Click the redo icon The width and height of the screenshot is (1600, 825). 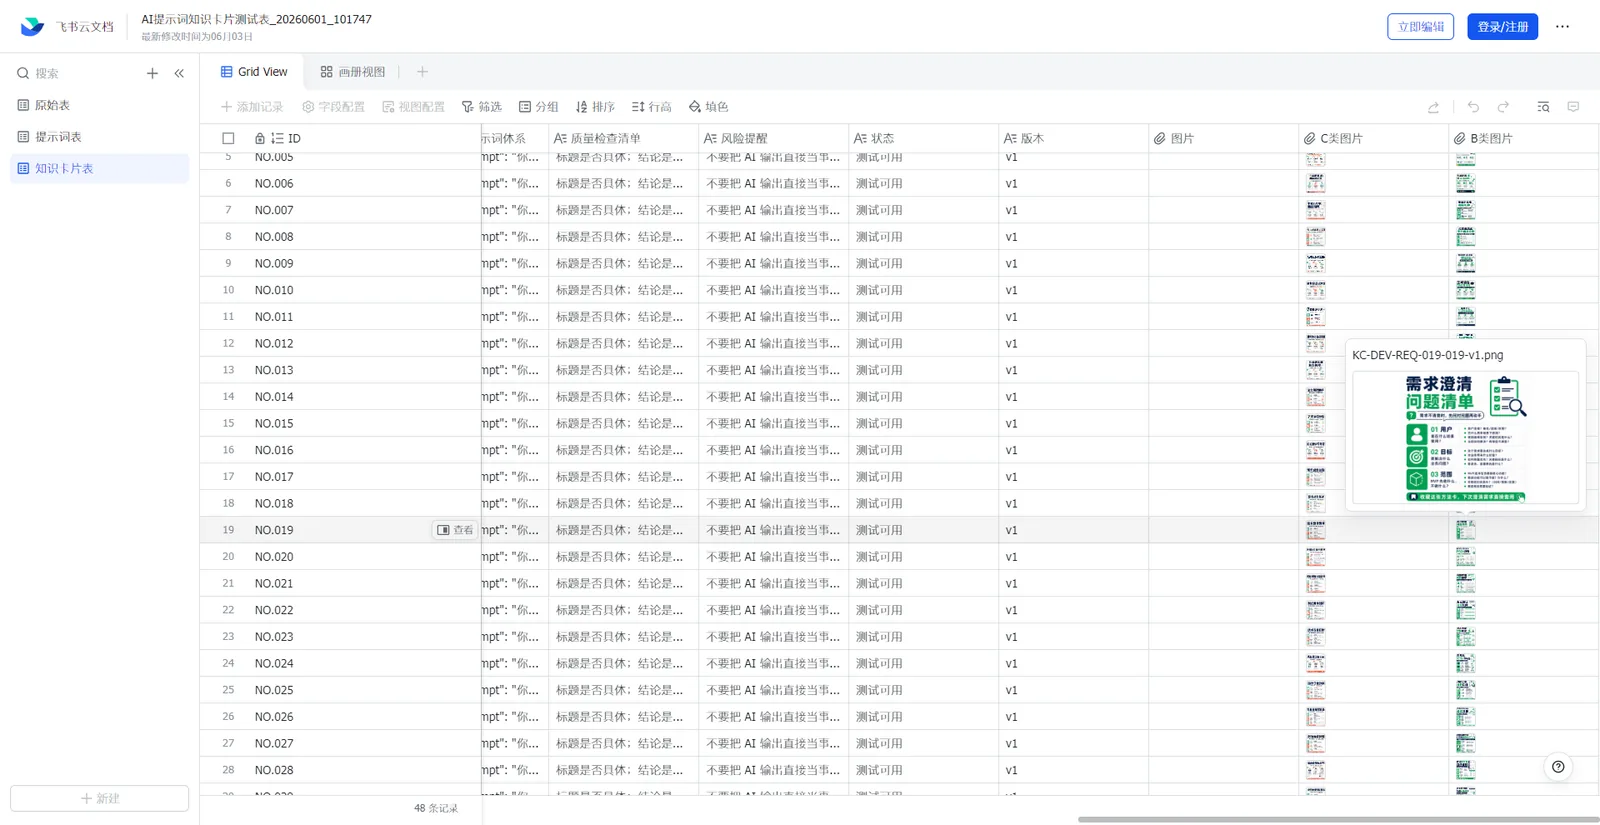pyautogui.click(x=1503, y=107)
